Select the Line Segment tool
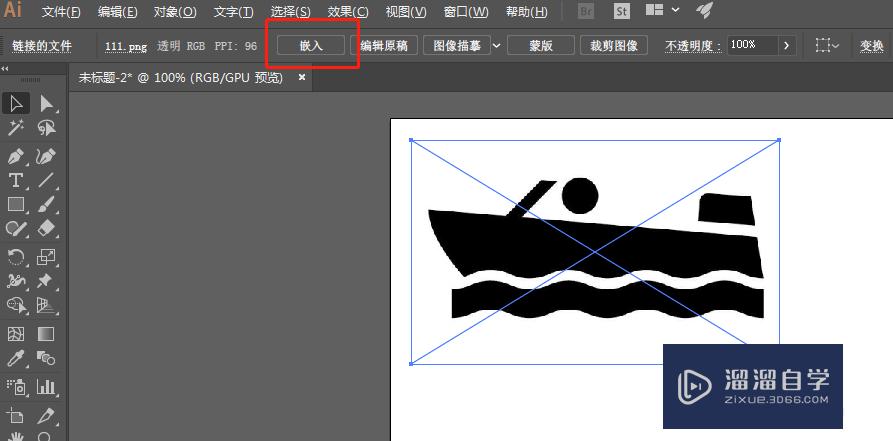The width and height of the screenshot is (893, 441). pos(46,180)
